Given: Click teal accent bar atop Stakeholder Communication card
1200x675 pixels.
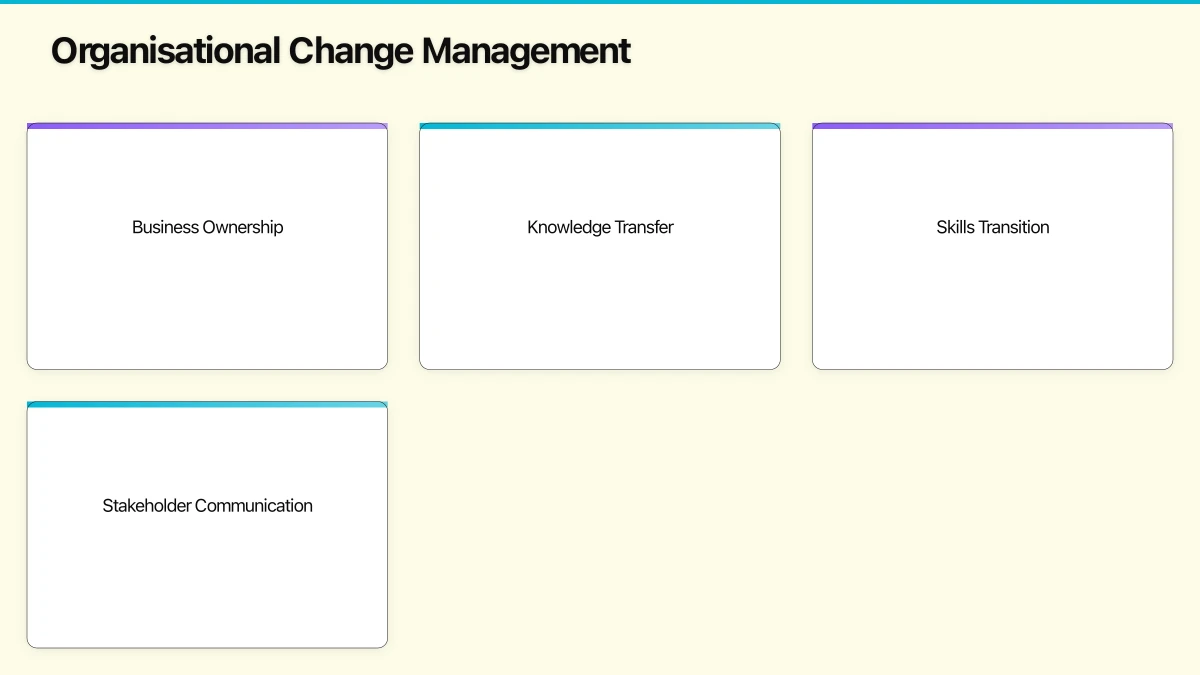Looking at the screenshot, I should pos(207,405).
